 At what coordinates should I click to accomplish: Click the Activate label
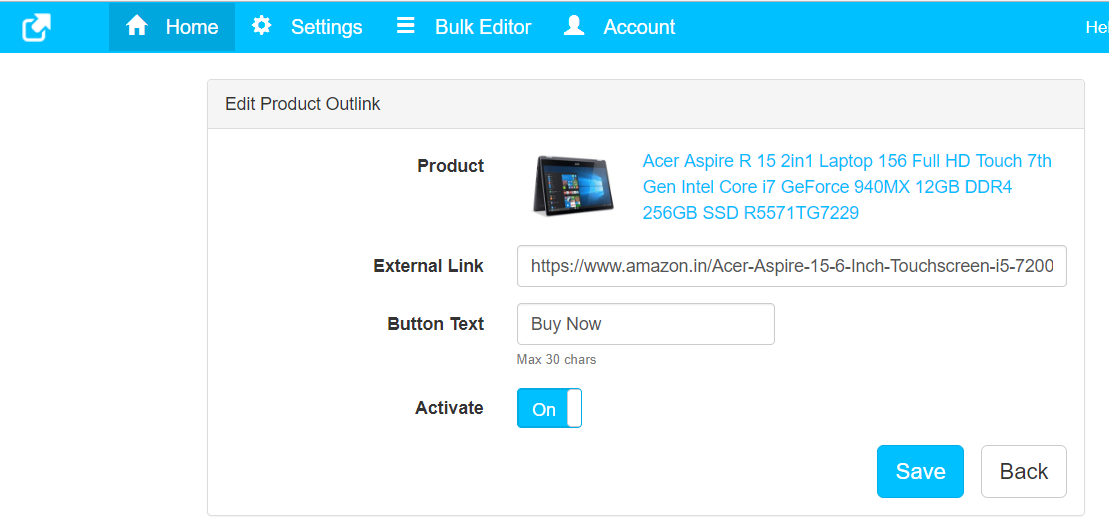pyautogui.click(x=449, y=408)
